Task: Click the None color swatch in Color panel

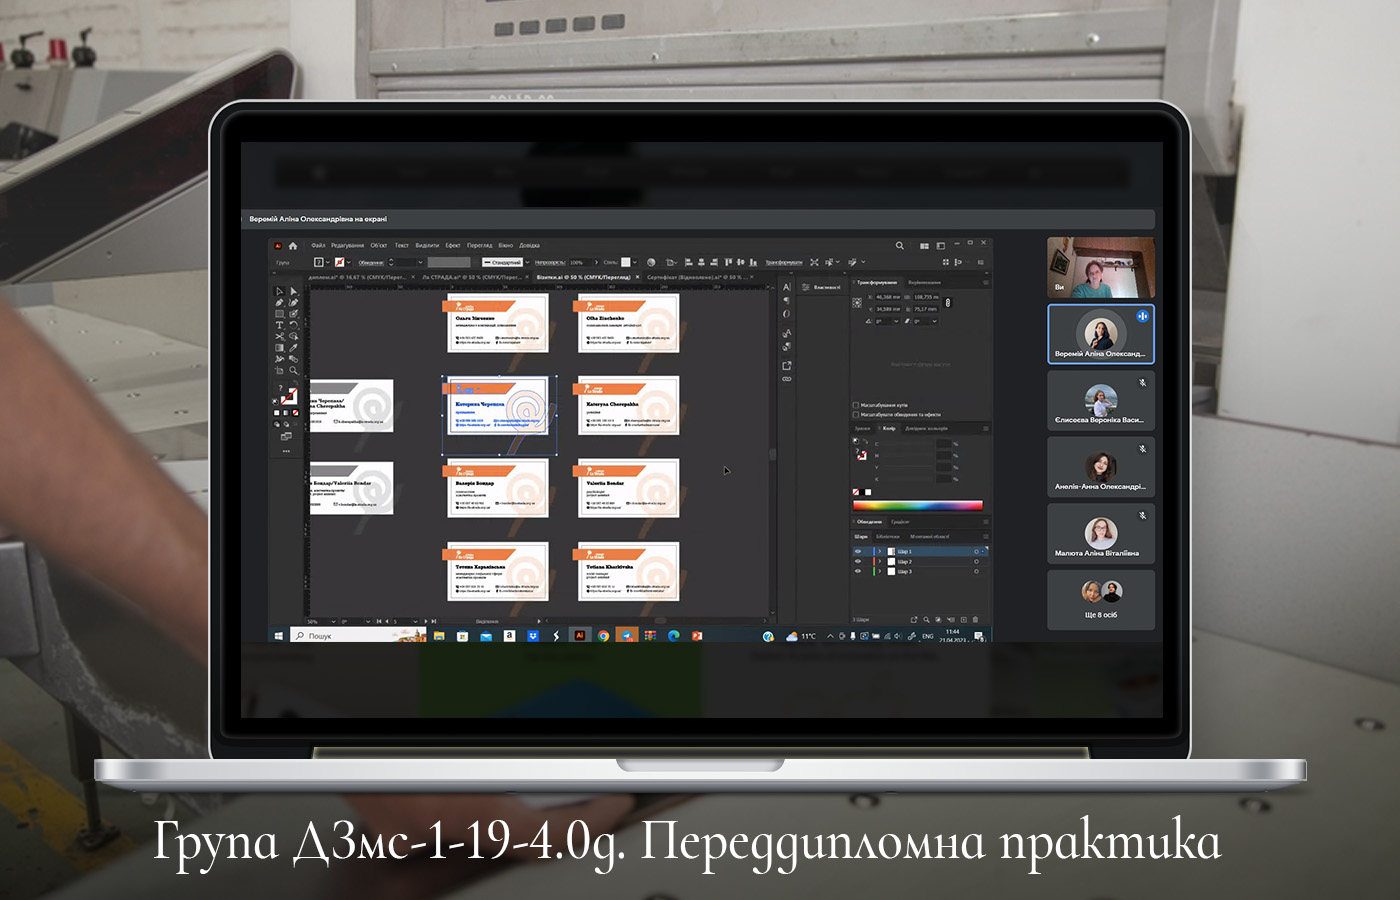Action: tap(856, 492)
